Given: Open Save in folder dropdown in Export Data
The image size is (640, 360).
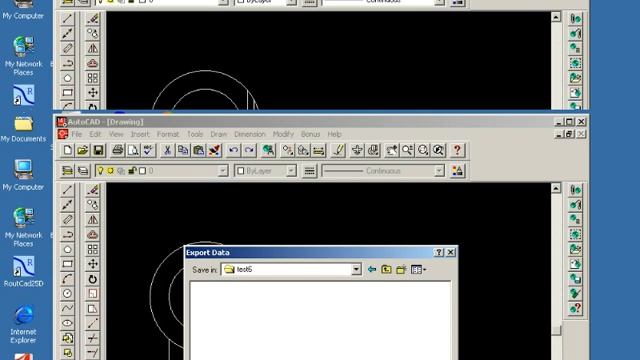Looking at the screenshot, I should coord(356,269).
